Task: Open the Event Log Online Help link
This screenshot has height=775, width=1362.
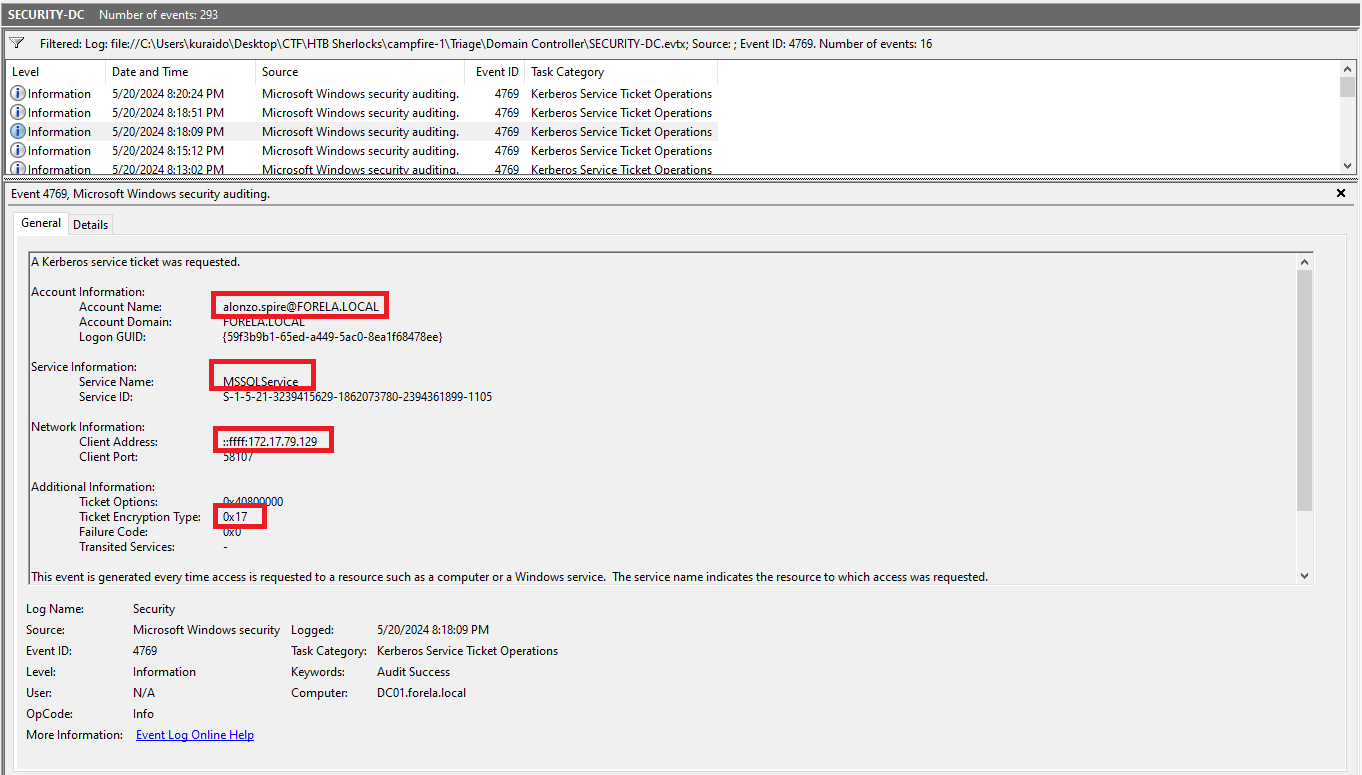Action: [x=194, y=735]
